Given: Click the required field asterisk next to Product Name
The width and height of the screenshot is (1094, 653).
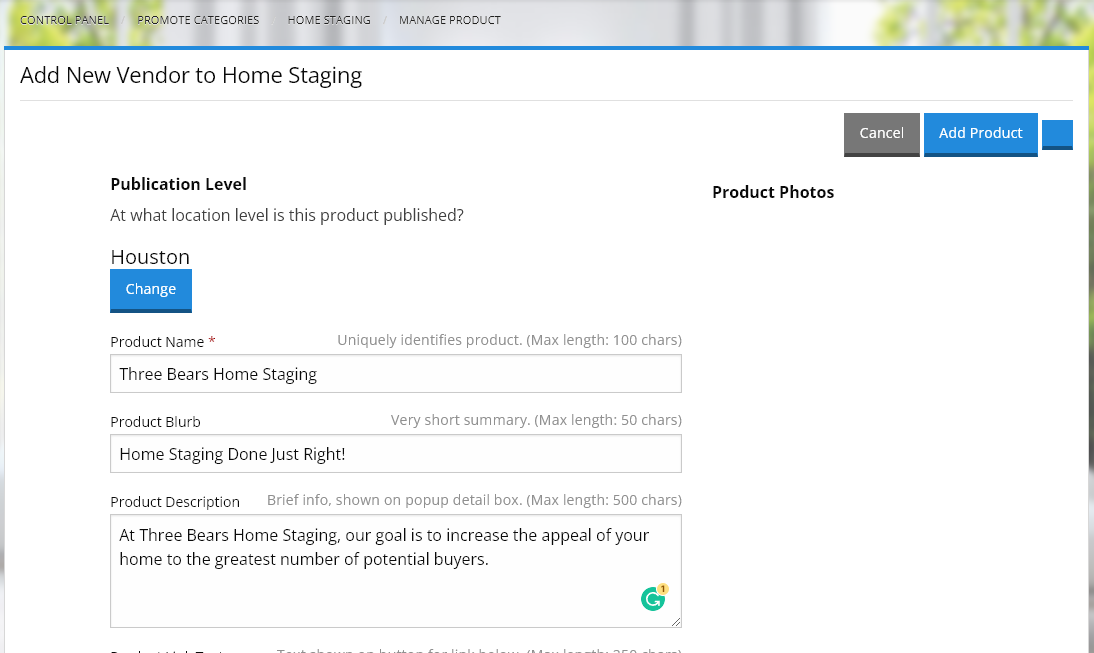Looking at the screenshot, I should point(211,340).
